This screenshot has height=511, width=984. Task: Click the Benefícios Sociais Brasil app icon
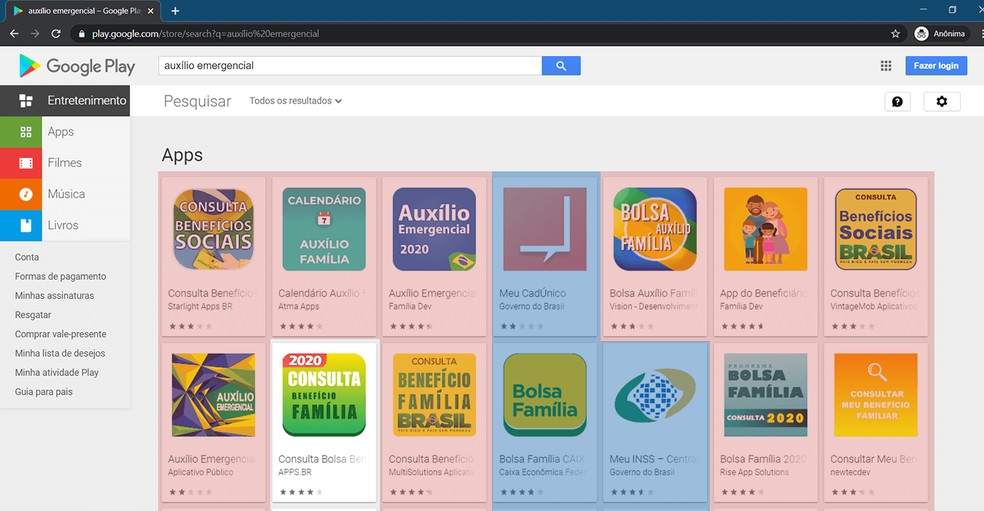pyautogui.click(x=876, y=229)
